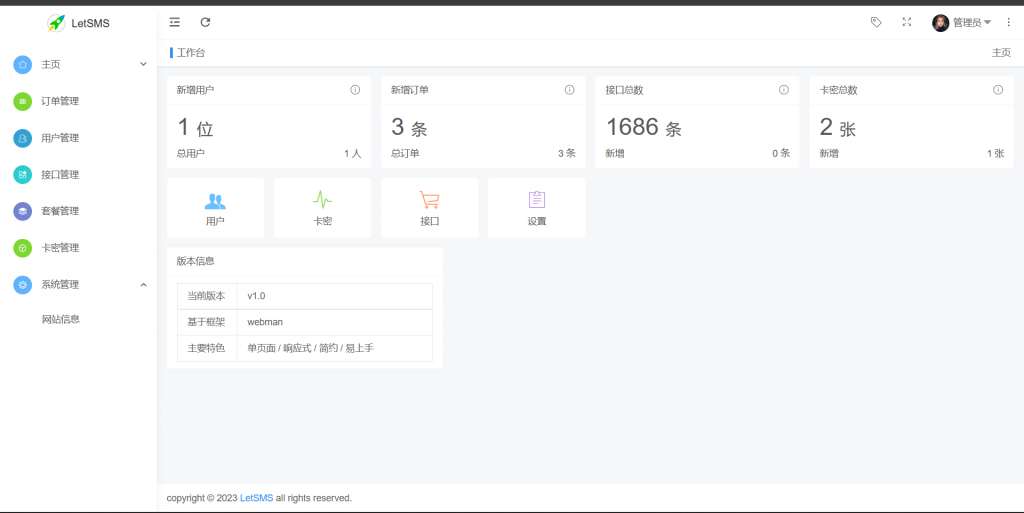Expand the 主页 menu chevron
This screenshot has width=1024, height=513.
[x=143, y=64]
